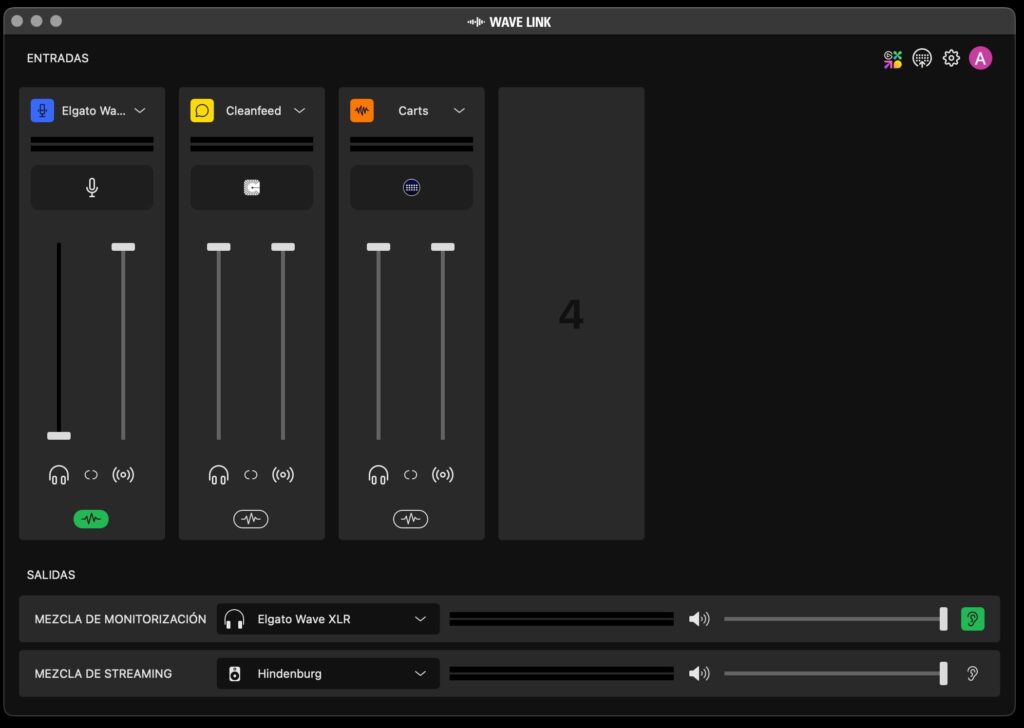Click the microphone icon in Elgato Wave channel
Image resolution: width=1024 pixels, height=728 pixels.
pos(92,188)
